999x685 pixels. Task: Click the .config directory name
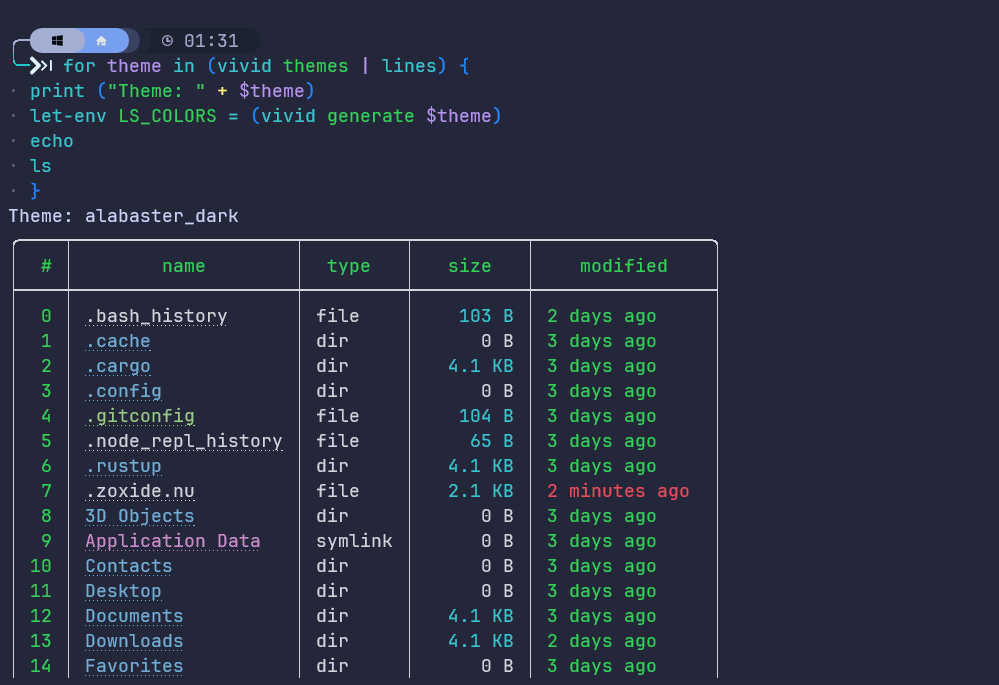click(x=124, y=391)
